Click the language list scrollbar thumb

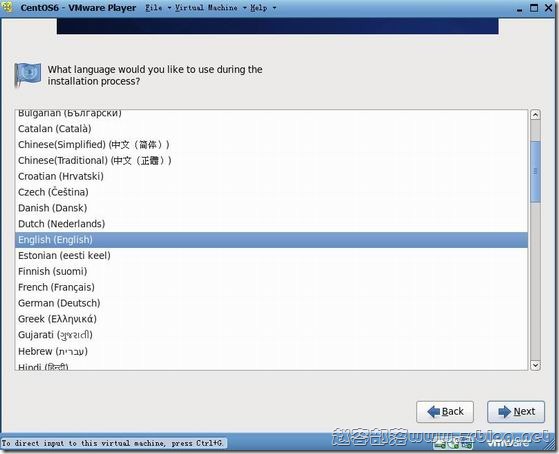pos(535,172)
